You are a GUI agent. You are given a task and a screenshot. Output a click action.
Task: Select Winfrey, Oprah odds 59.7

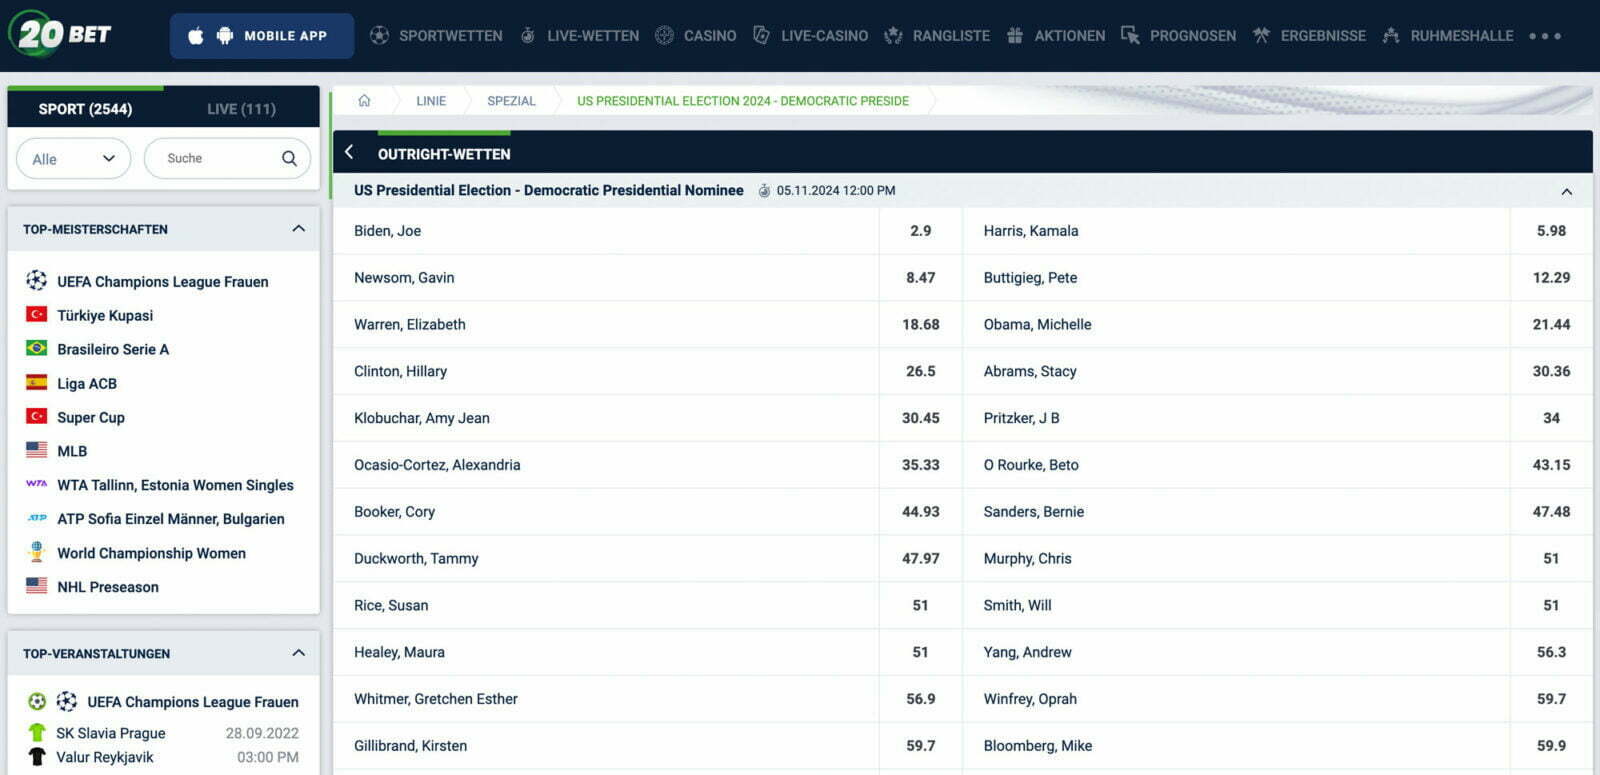1551,699
